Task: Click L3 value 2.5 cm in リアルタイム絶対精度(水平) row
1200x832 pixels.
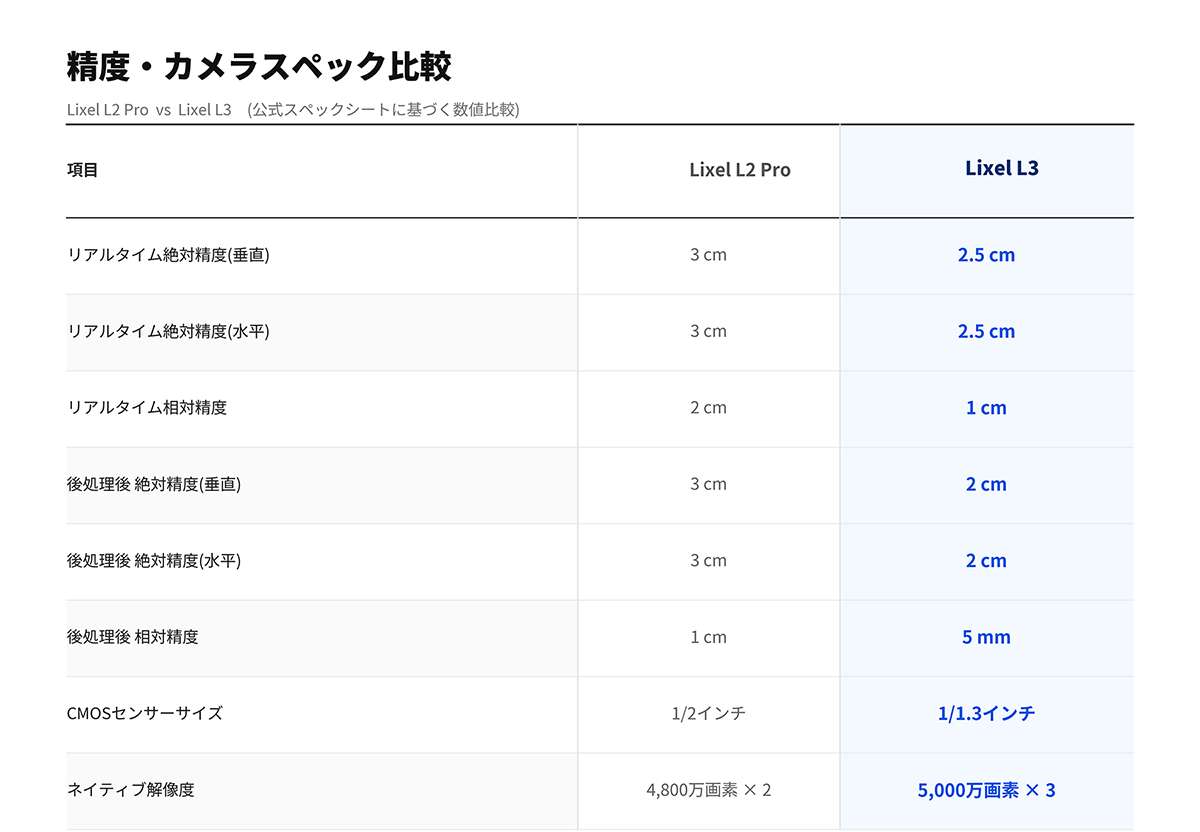Action: (986, 331)
